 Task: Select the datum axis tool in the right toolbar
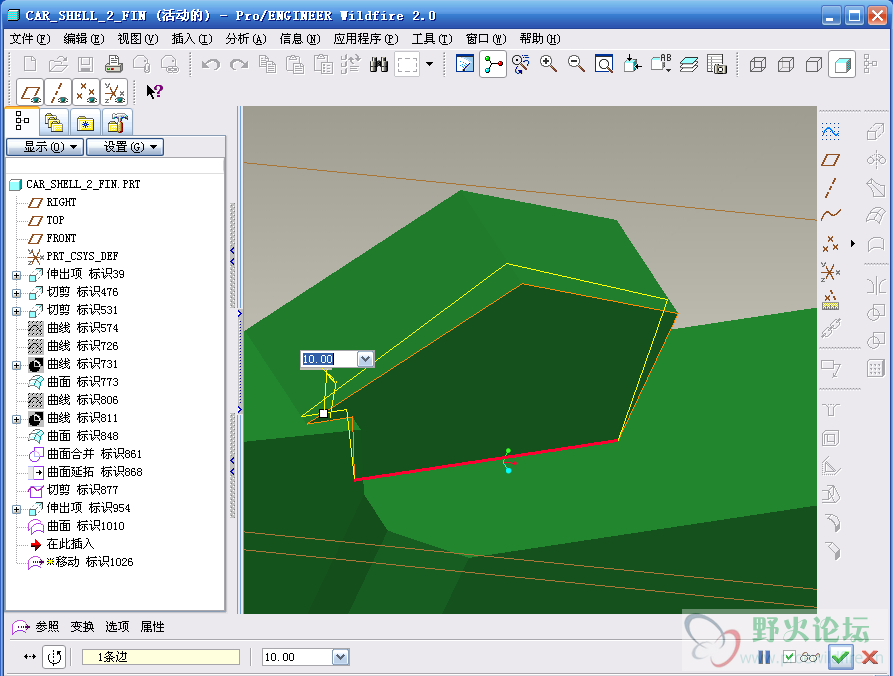click(x=830, y=187)
